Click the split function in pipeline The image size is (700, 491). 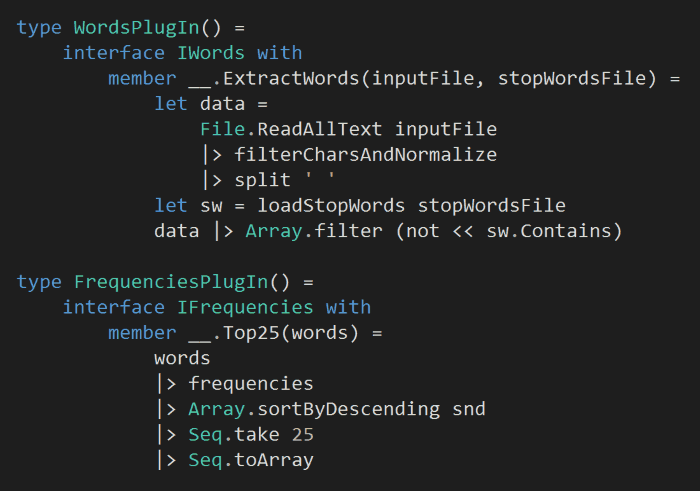(x=262, y=180)
